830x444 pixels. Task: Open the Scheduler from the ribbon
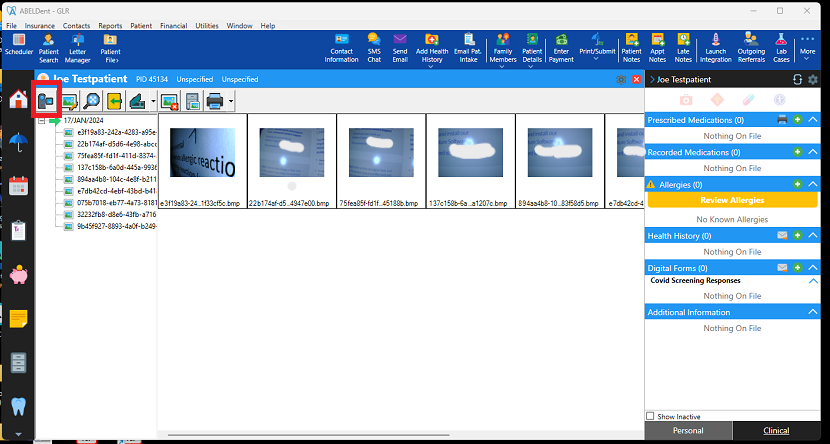19,46
